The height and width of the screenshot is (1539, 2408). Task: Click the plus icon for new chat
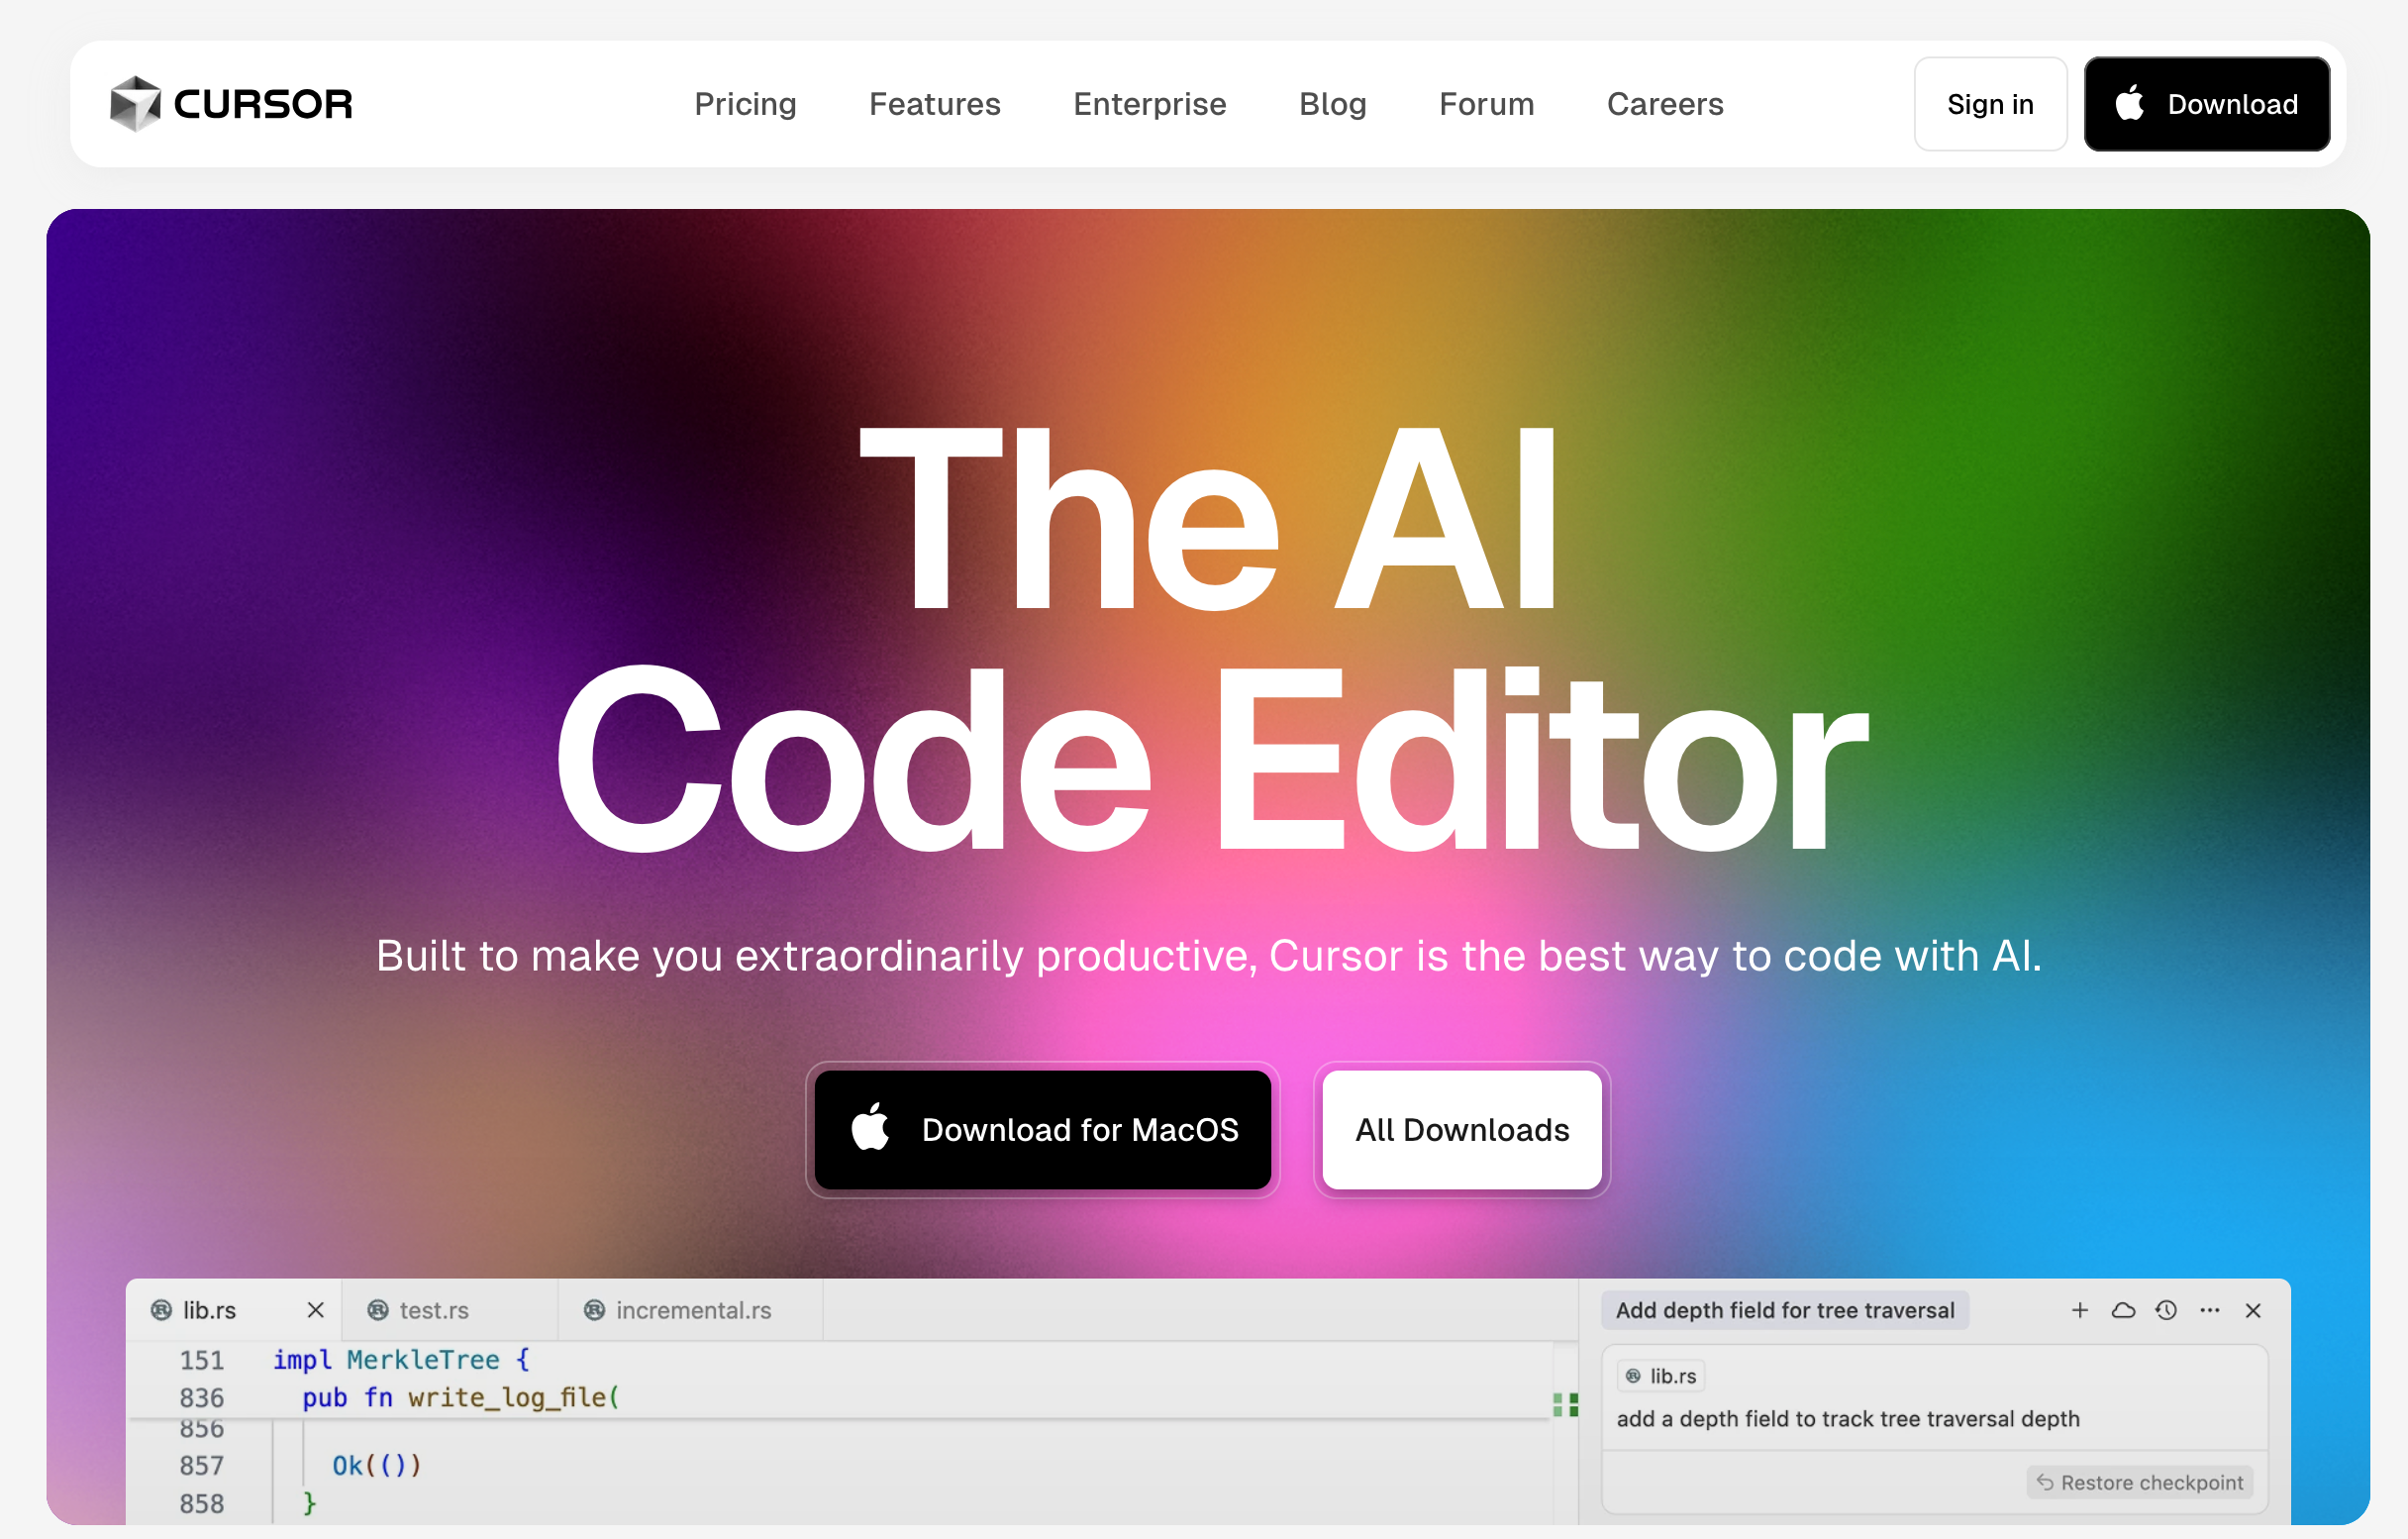tap(2080, 1310)
